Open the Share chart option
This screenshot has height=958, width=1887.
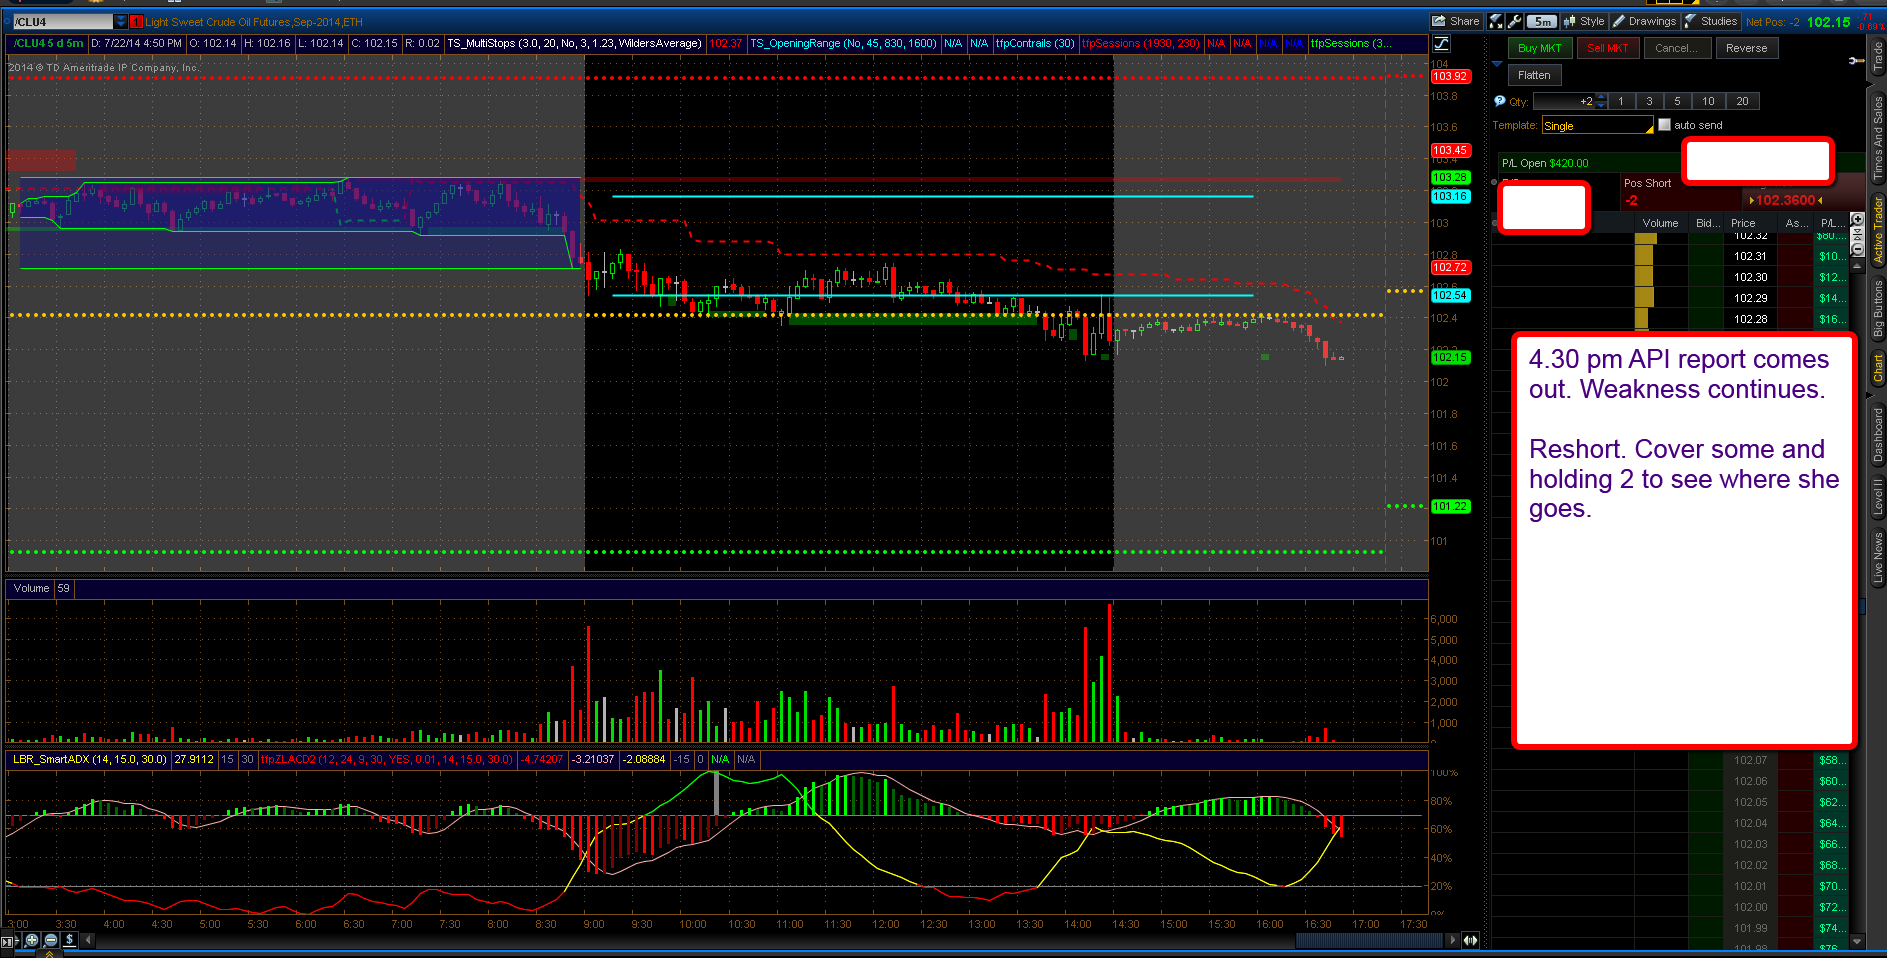(x=1456, y=21)
